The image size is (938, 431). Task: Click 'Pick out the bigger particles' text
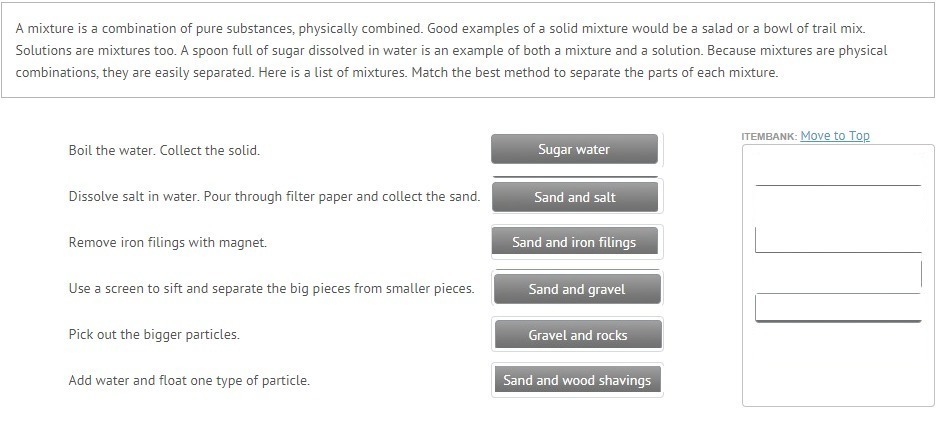point(154,334)
